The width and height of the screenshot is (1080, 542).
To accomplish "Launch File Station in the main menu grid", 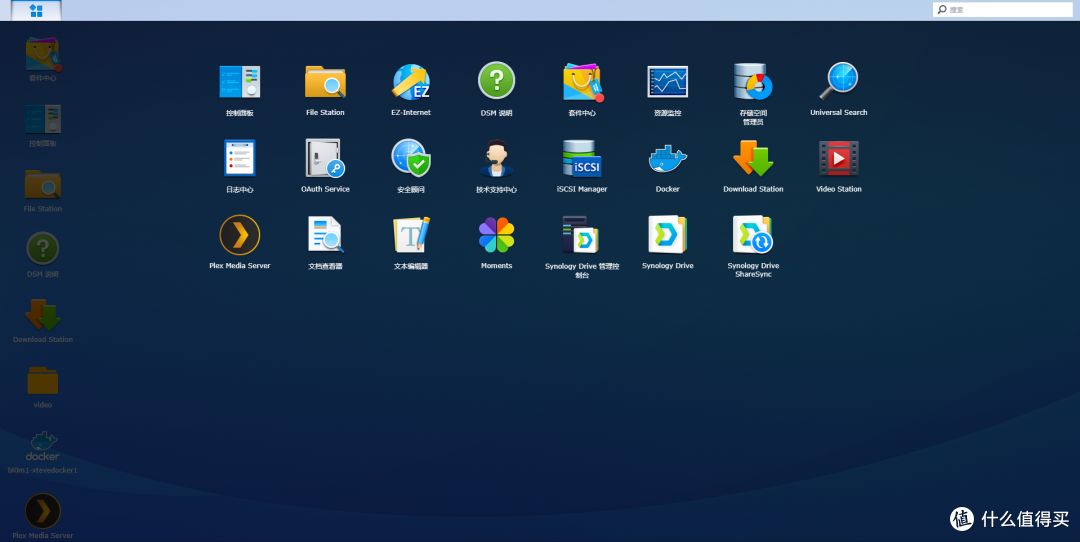I will [325, 82].
